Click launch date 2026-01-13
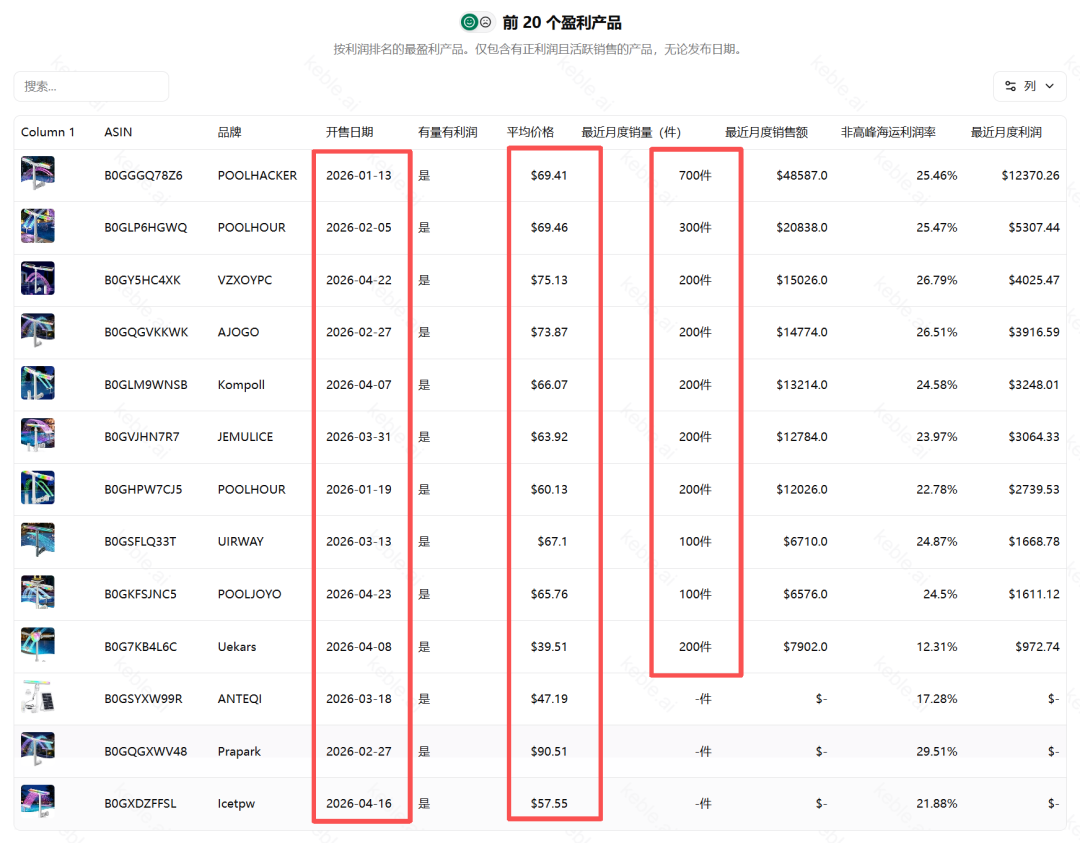Screen dimensions: 1080x843 [359, 176]
